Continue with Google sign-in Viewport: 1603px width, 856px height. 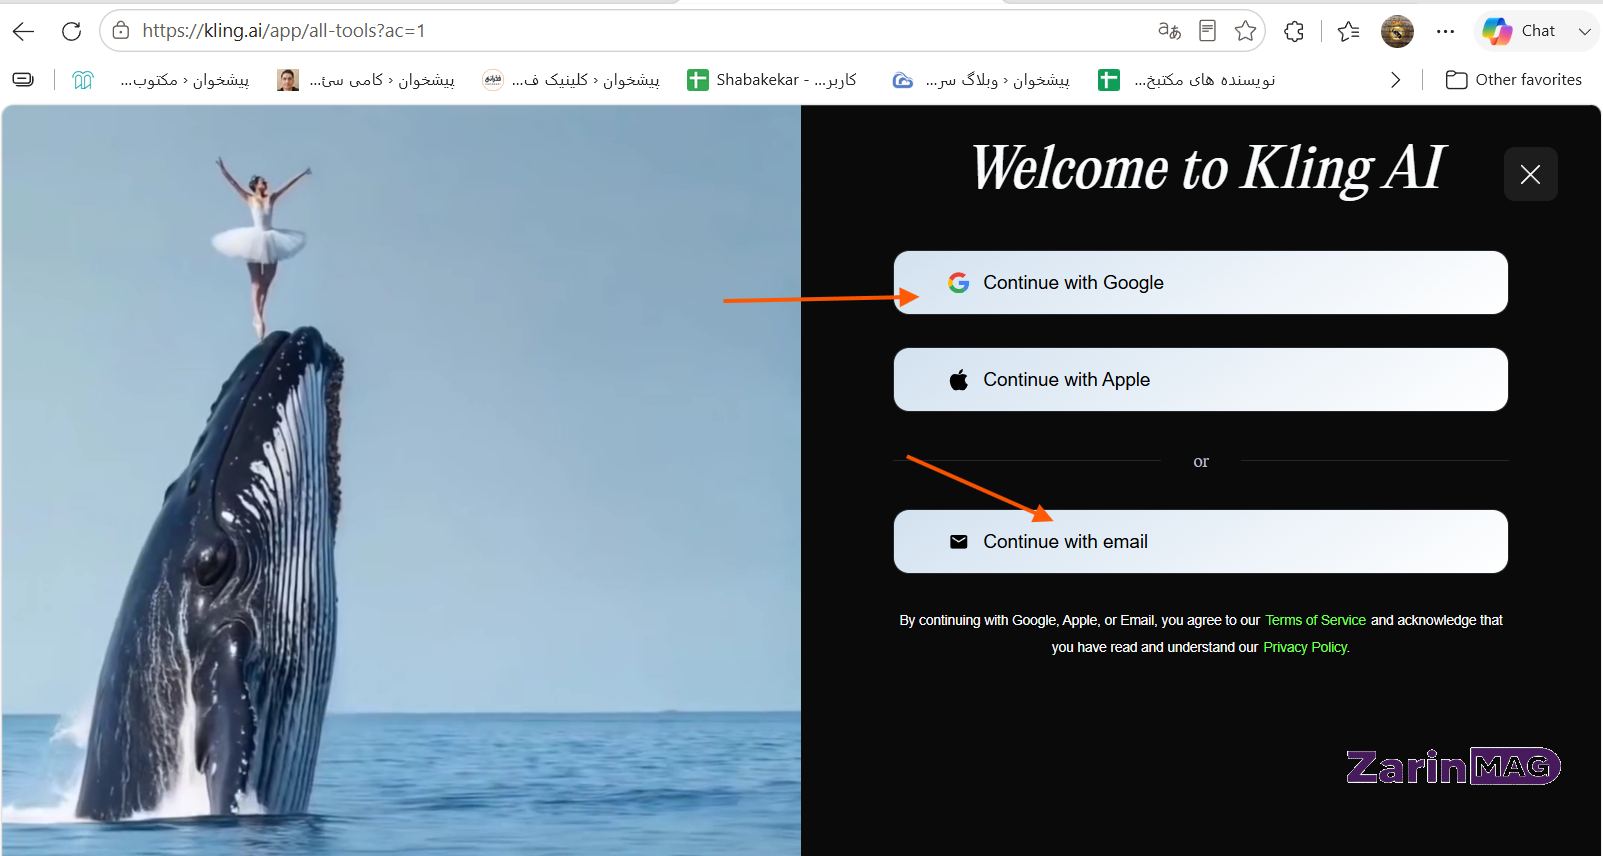click(x=1200, y=283)
